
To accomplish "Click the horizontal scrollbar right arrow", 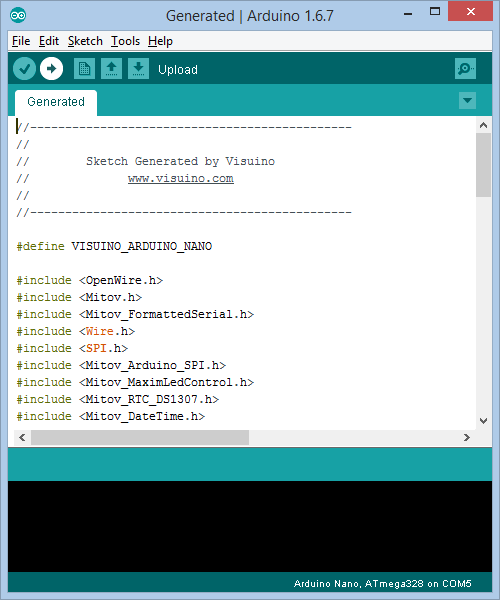I will (467, 437).
